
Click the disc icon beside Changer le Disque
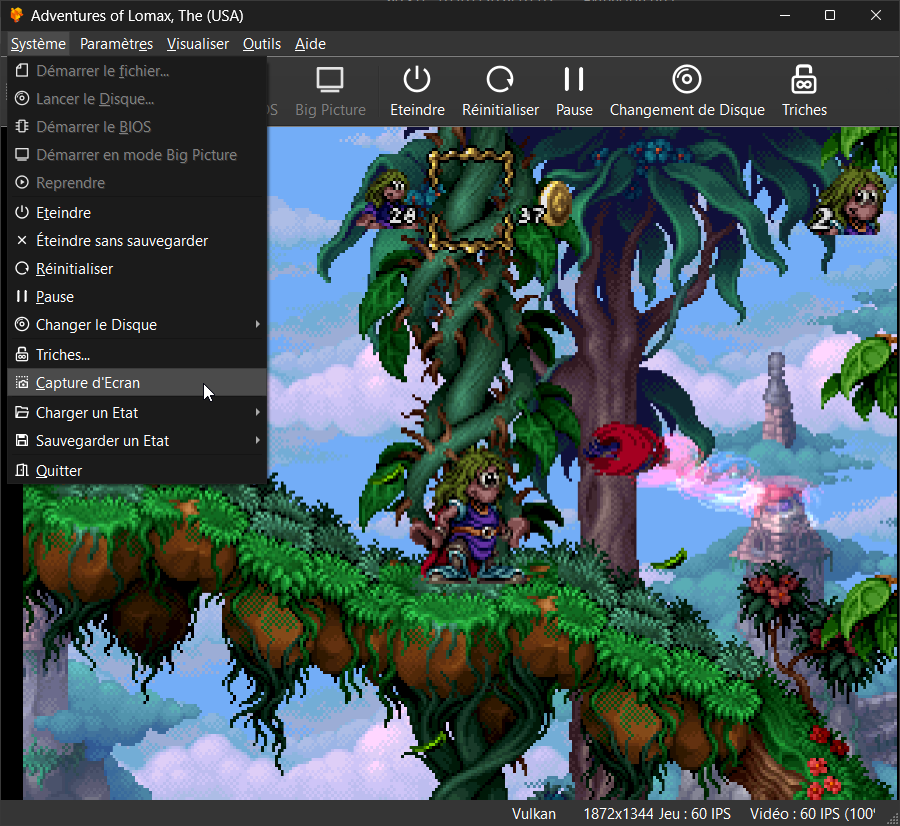[x=22, y=324]
